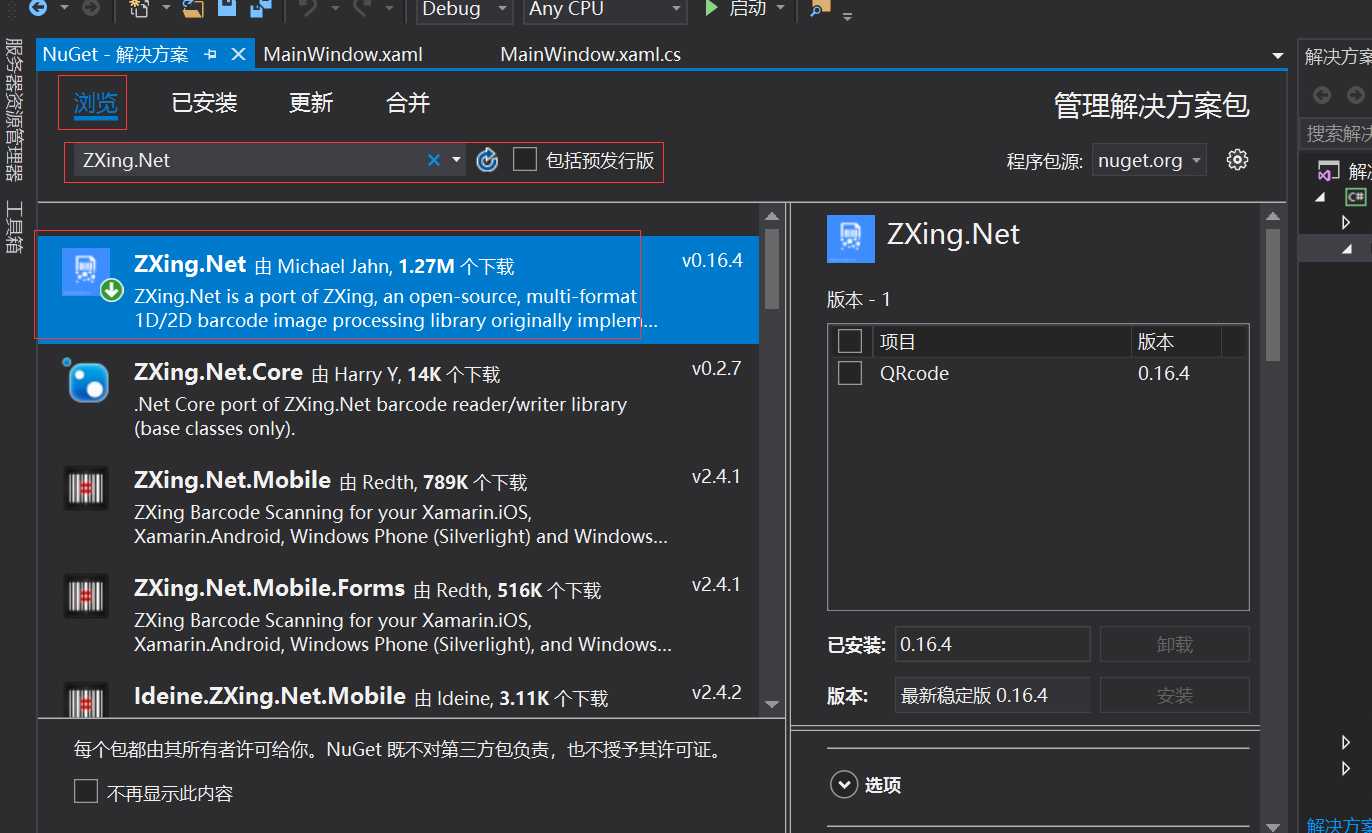Open NuGet settings gear icon
Viewport: 1372px width, 833px height.
1238,160
